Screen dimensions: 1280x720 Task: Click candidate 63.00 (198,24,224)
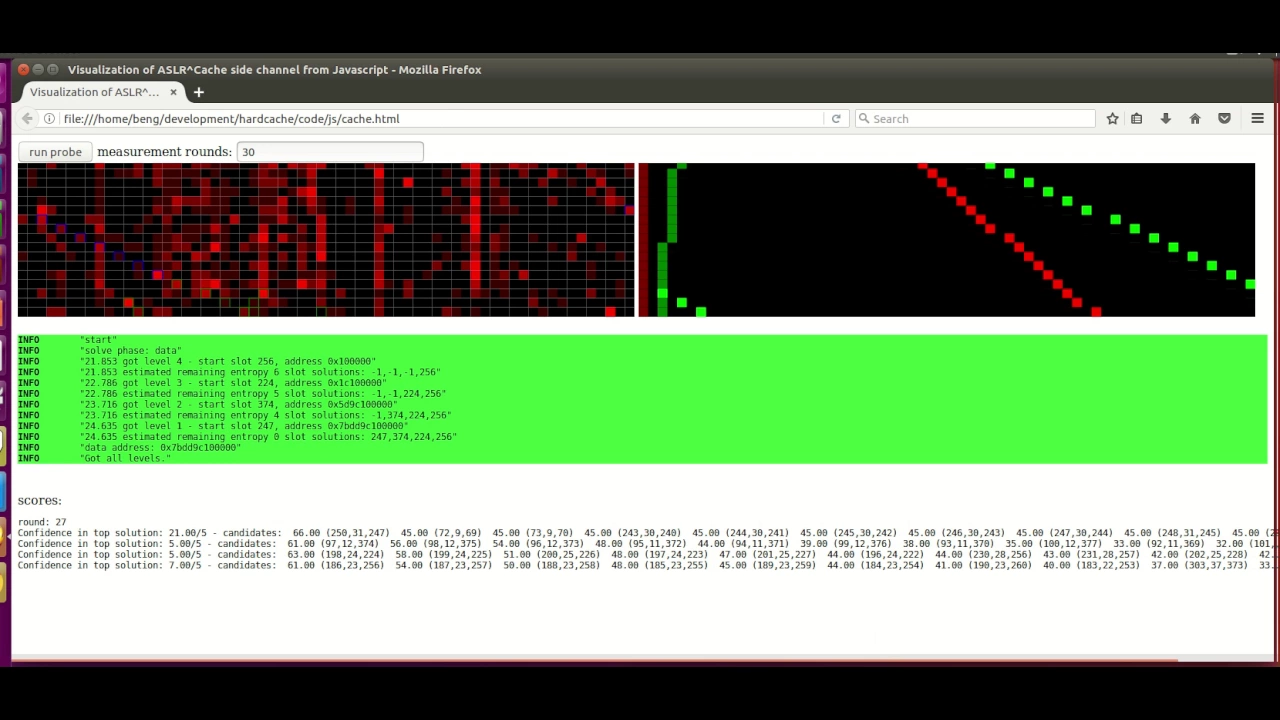pyautogui.click(x=335, y=554)
